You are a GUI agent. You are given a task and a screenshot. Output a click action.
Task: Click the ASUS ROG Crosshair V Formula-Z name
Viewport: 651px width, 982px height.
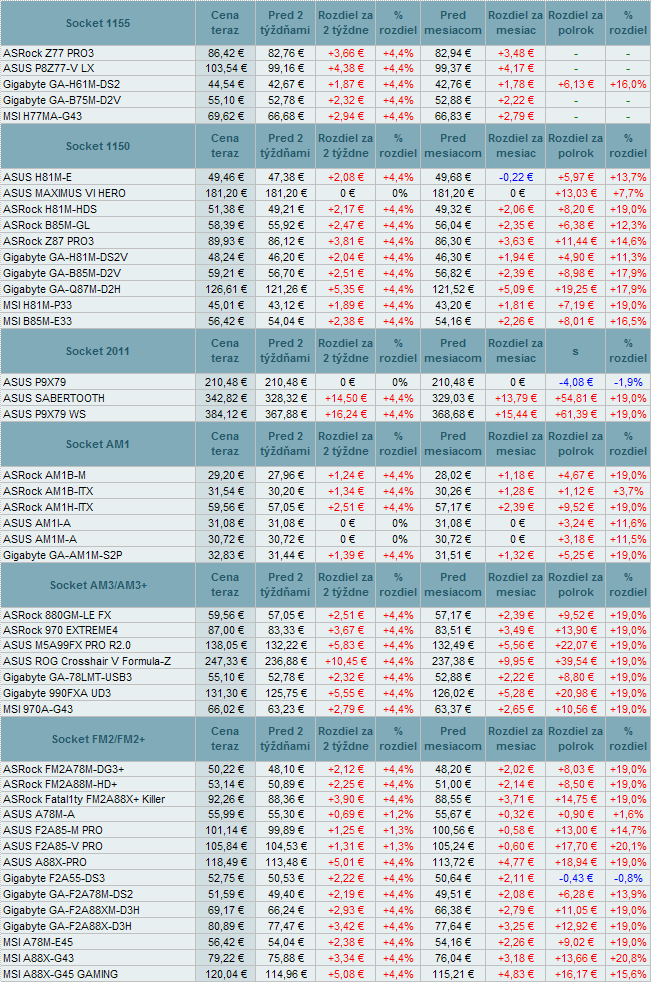click(87, 661)
